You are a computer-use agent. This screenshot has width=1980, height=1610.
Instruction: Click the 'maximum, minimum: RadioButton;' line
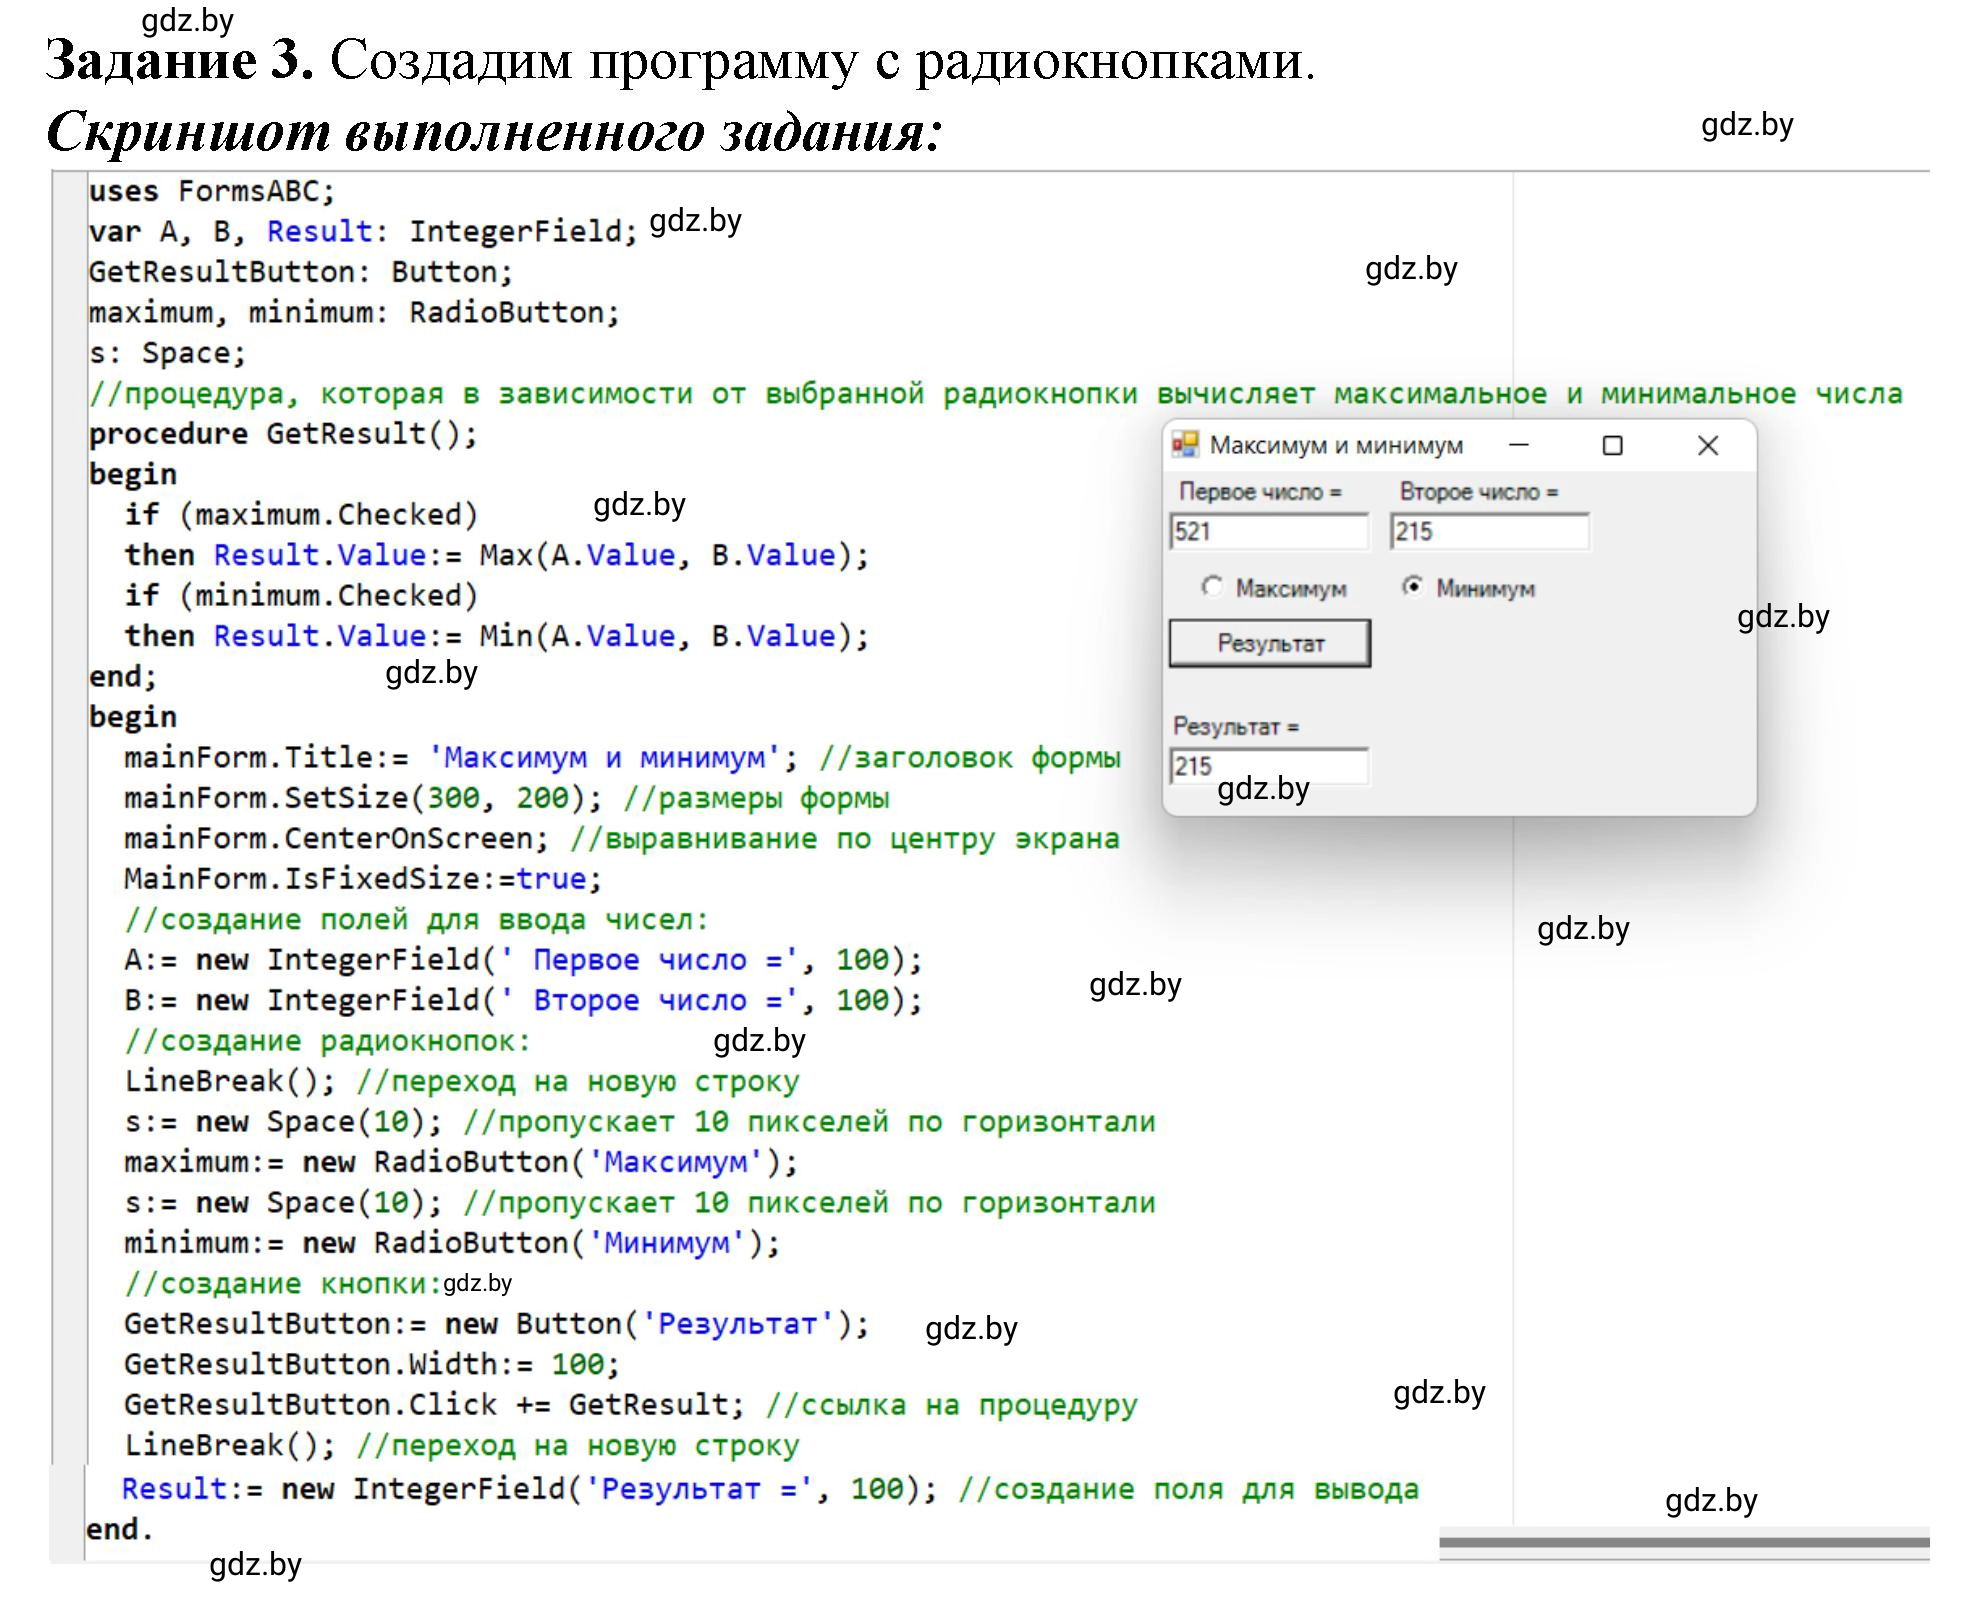coord(354,313)
